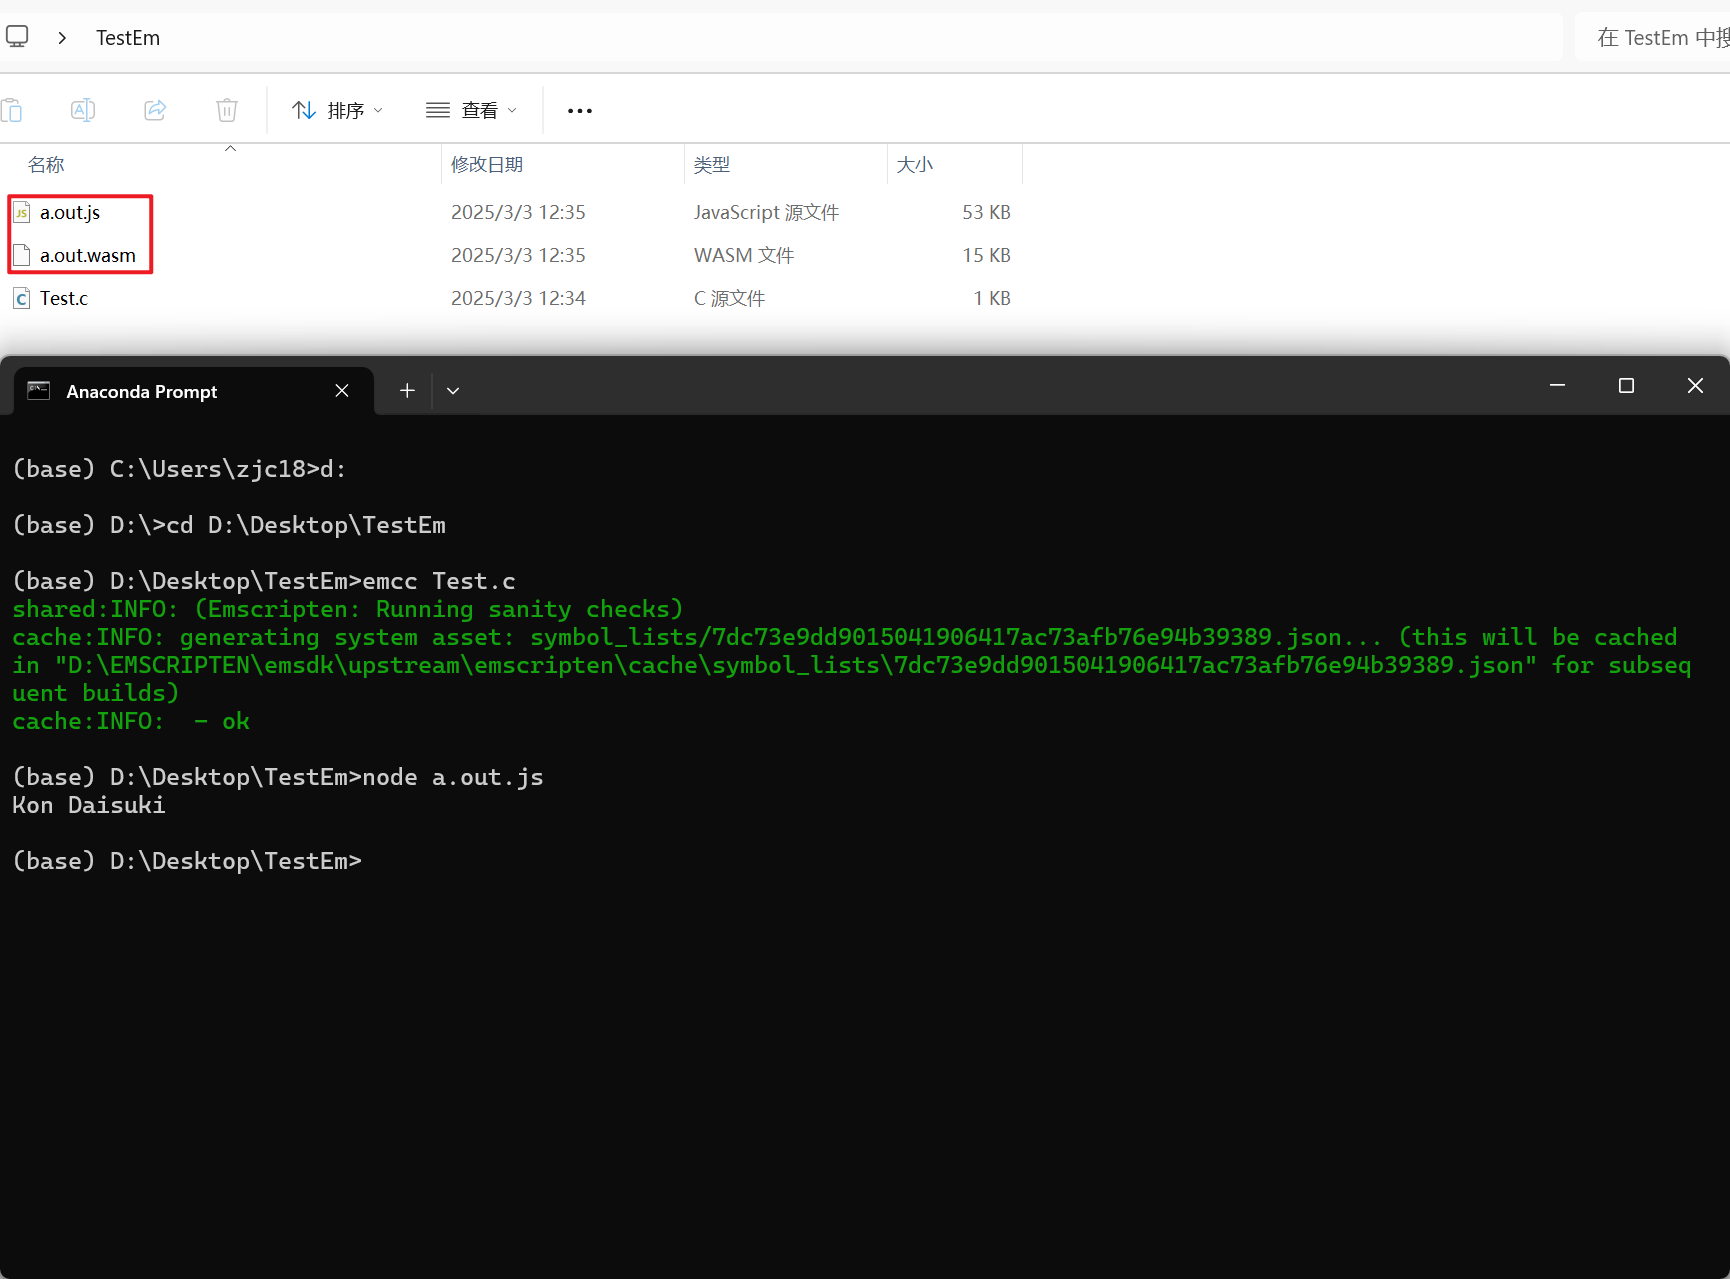Open terminal profile dropdown chevron

coord(453,391)
